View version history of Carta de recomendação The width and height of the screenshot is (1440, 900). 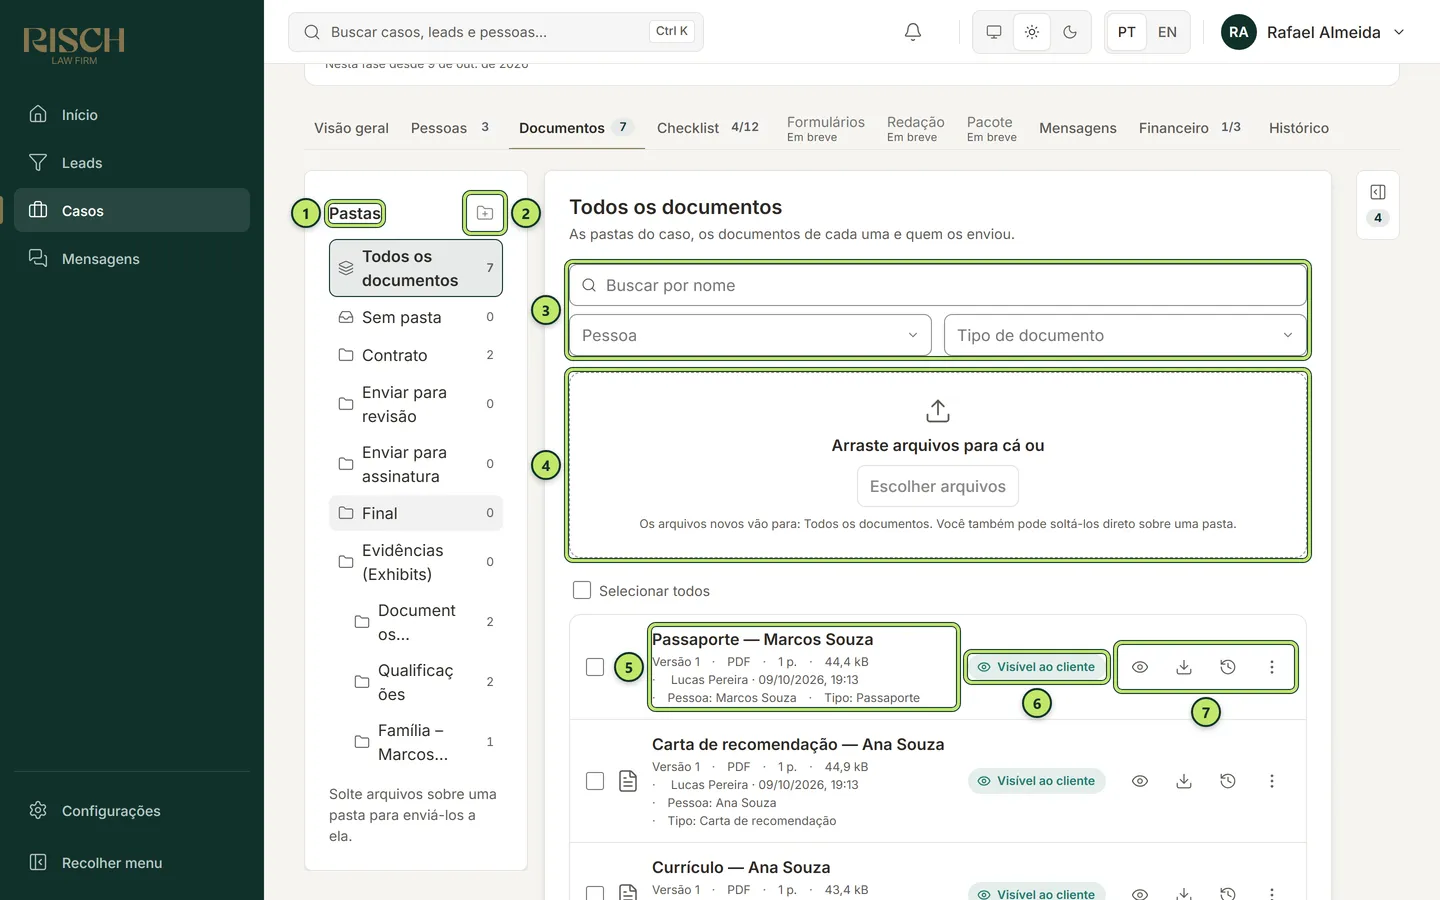(x=1228, y=781)
